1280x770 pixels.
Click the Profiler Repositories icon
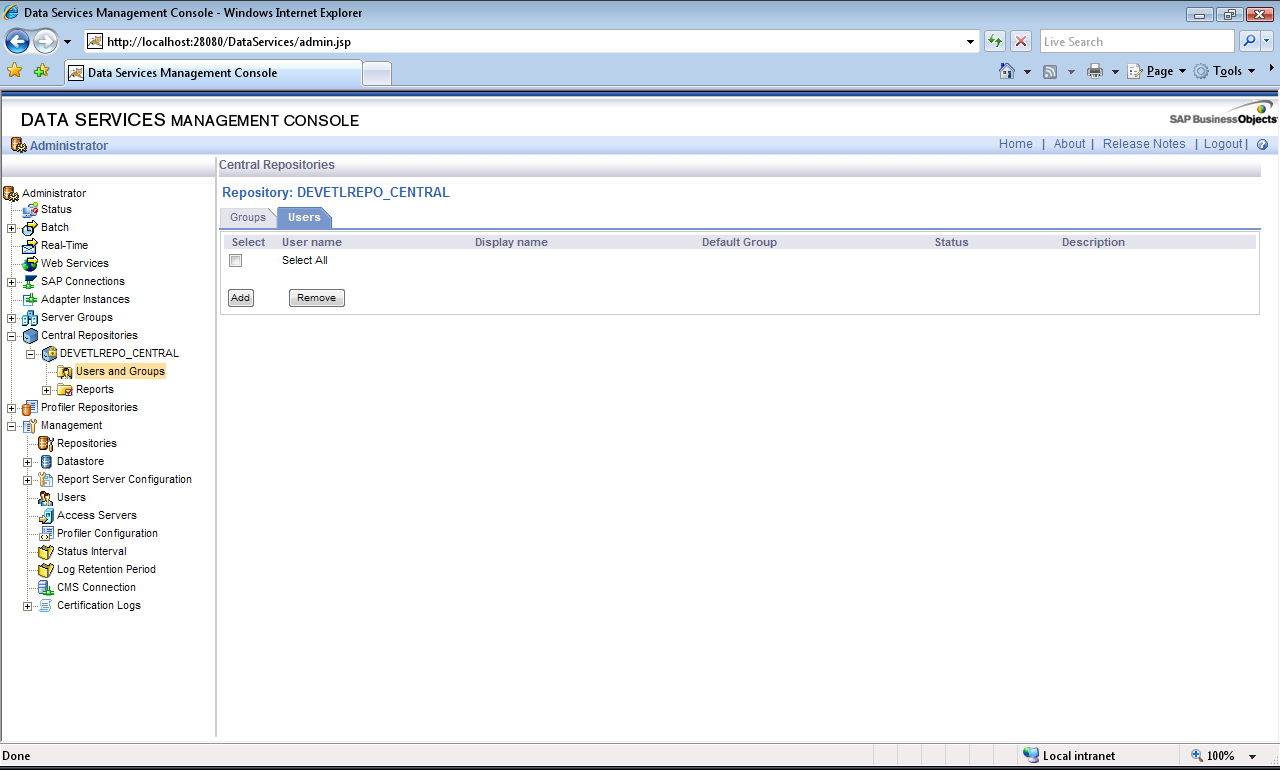tap(30, 408)
